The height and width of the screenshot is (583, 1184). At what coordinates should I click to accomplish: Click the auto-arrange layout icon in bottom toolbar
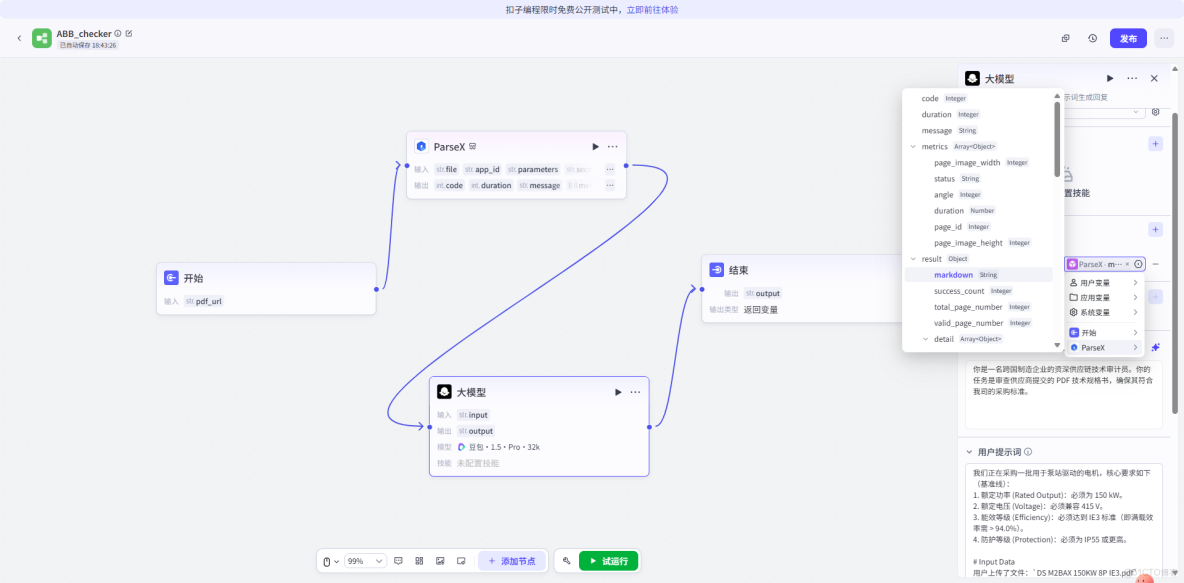420,561
